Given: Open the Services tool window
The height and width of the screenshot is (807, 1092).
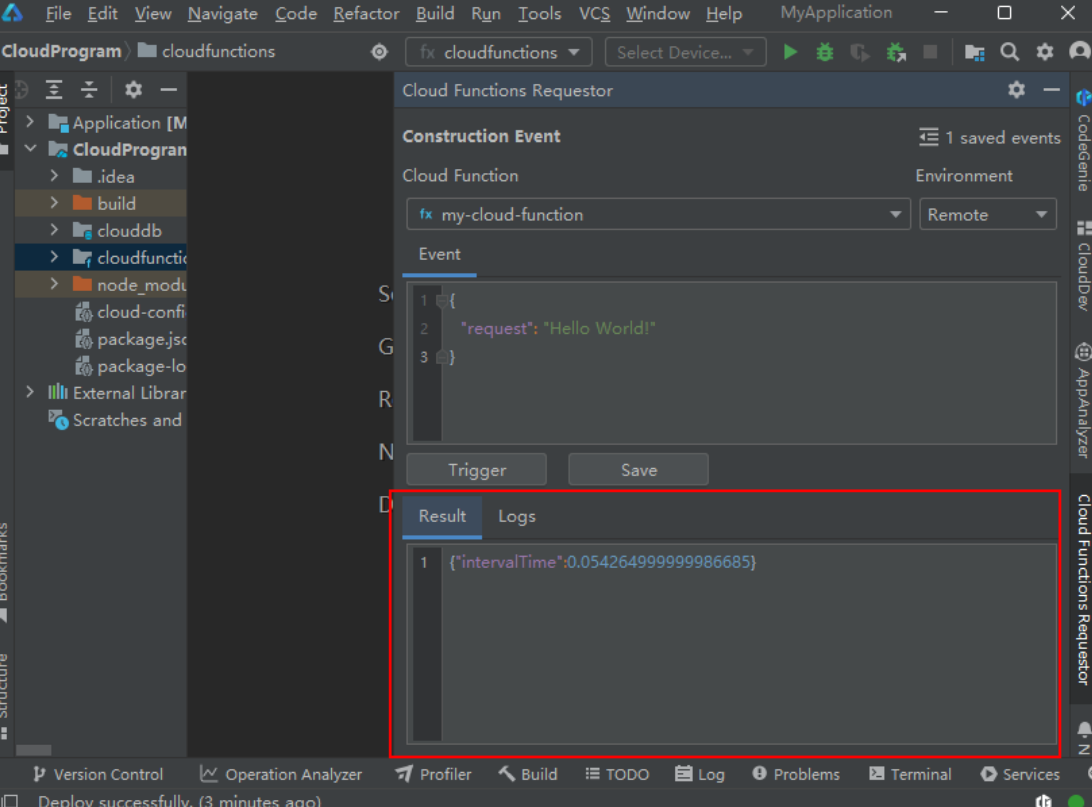Looking at the screenshot, I should point(1020,774).
